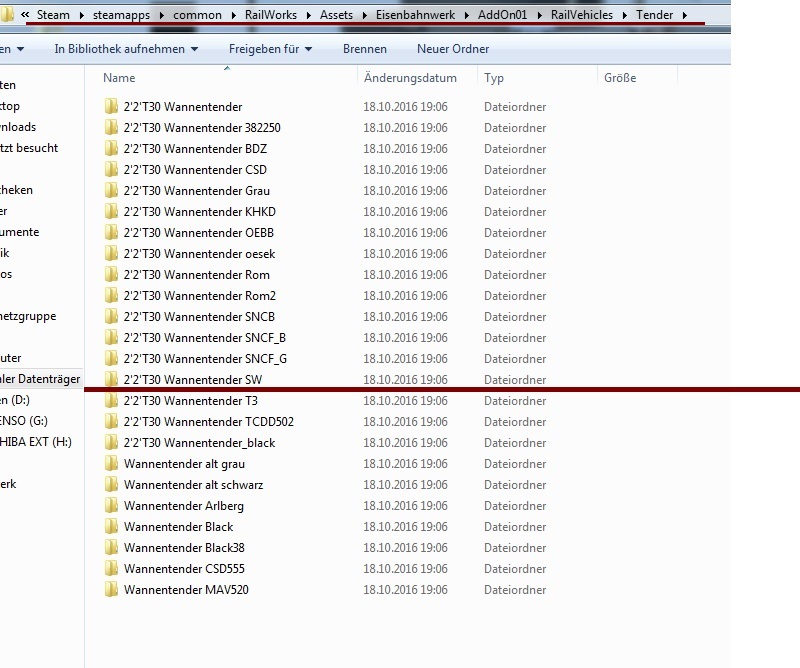The width and height of the screenshot is (800, 668).
Task: Expand breadcrumb arrow after Assets
Action: [365, 15]
